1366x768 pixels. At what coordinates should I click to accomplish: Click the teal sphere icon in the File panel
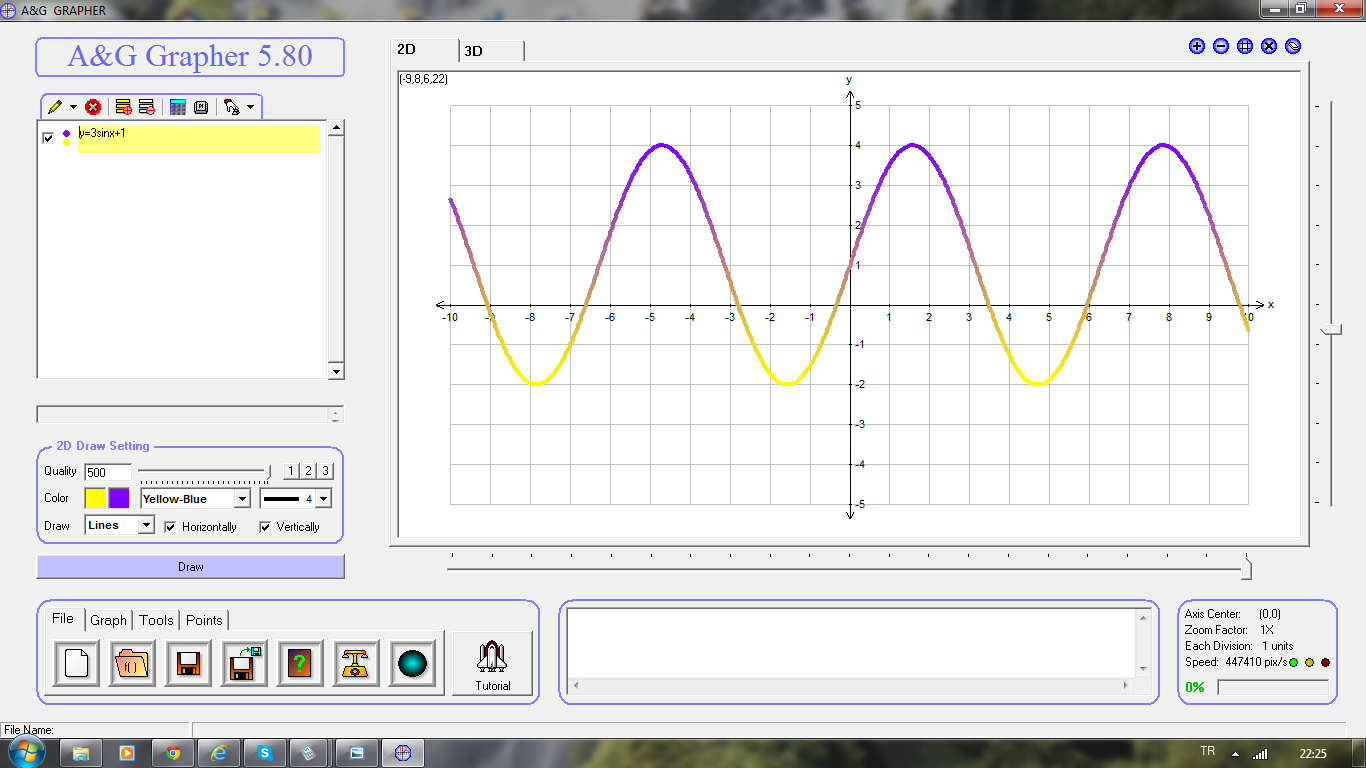[413, 661]
